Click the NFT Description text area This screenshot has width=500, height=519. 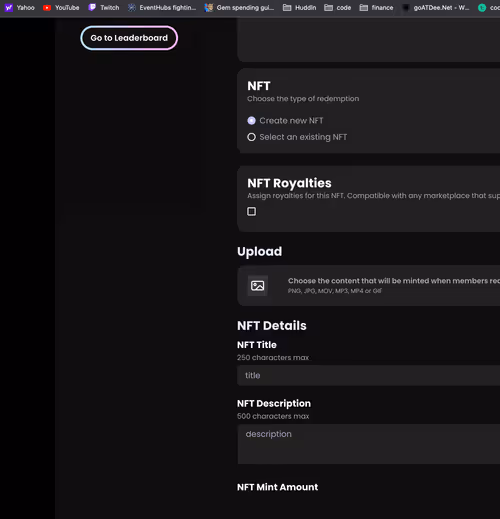[369, 444]
